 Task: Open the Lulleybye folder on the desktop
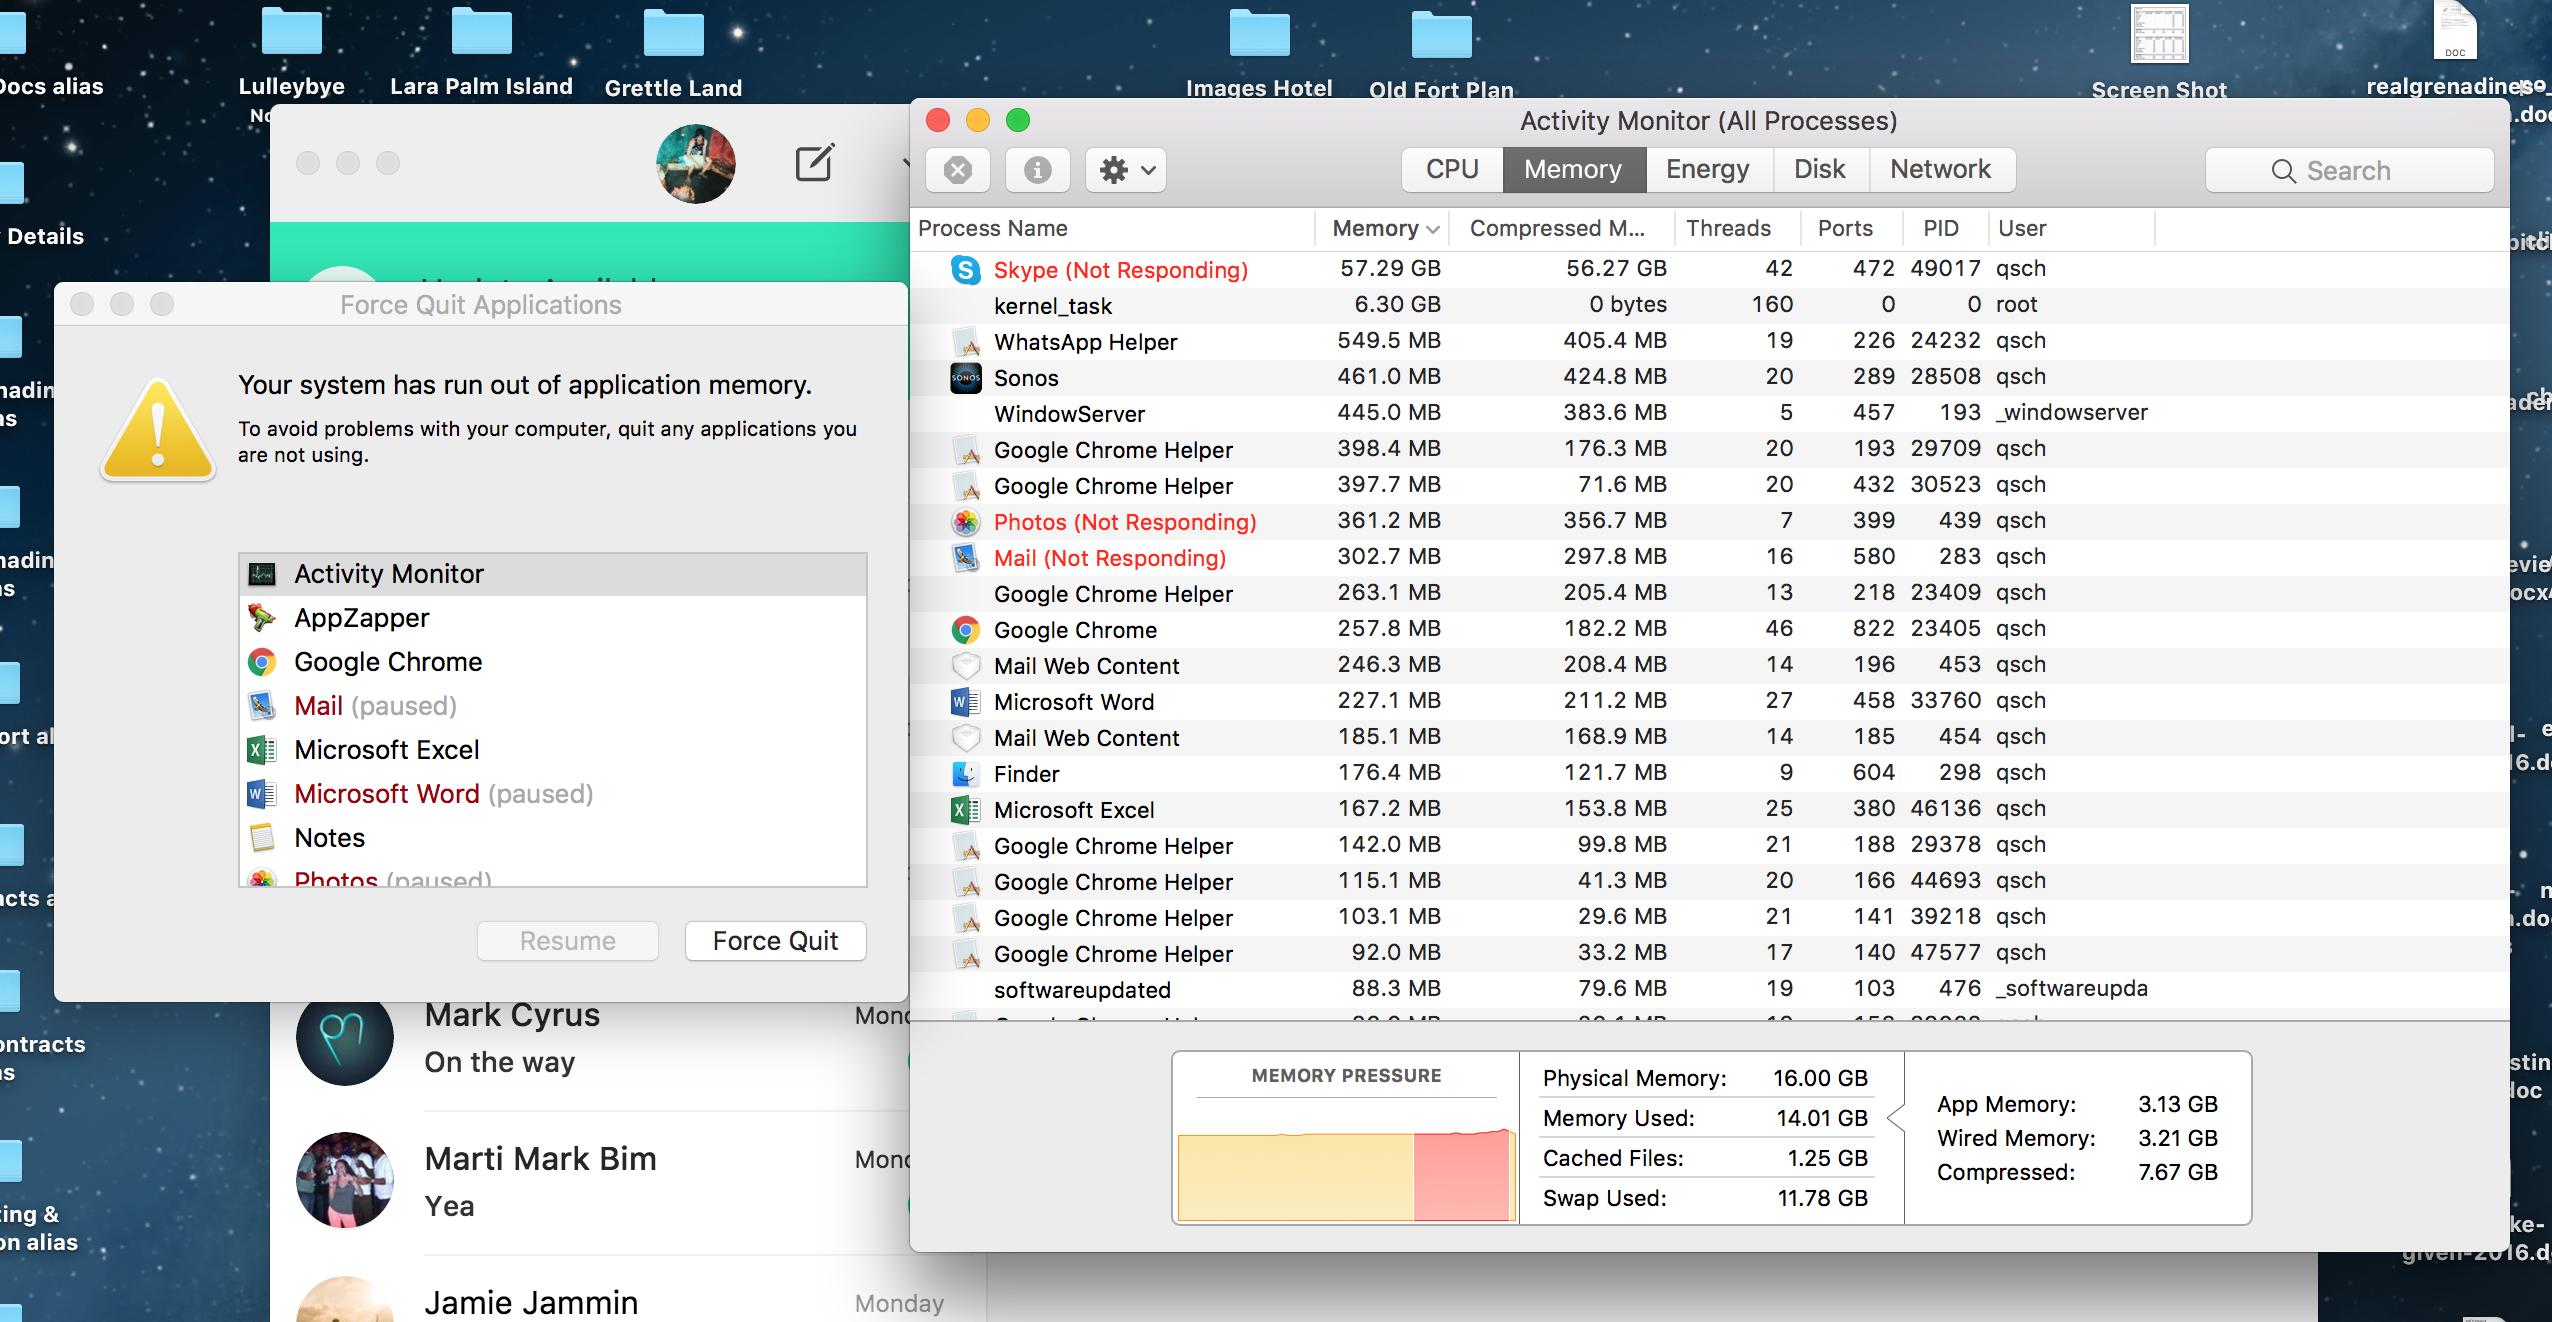(291, 32)
